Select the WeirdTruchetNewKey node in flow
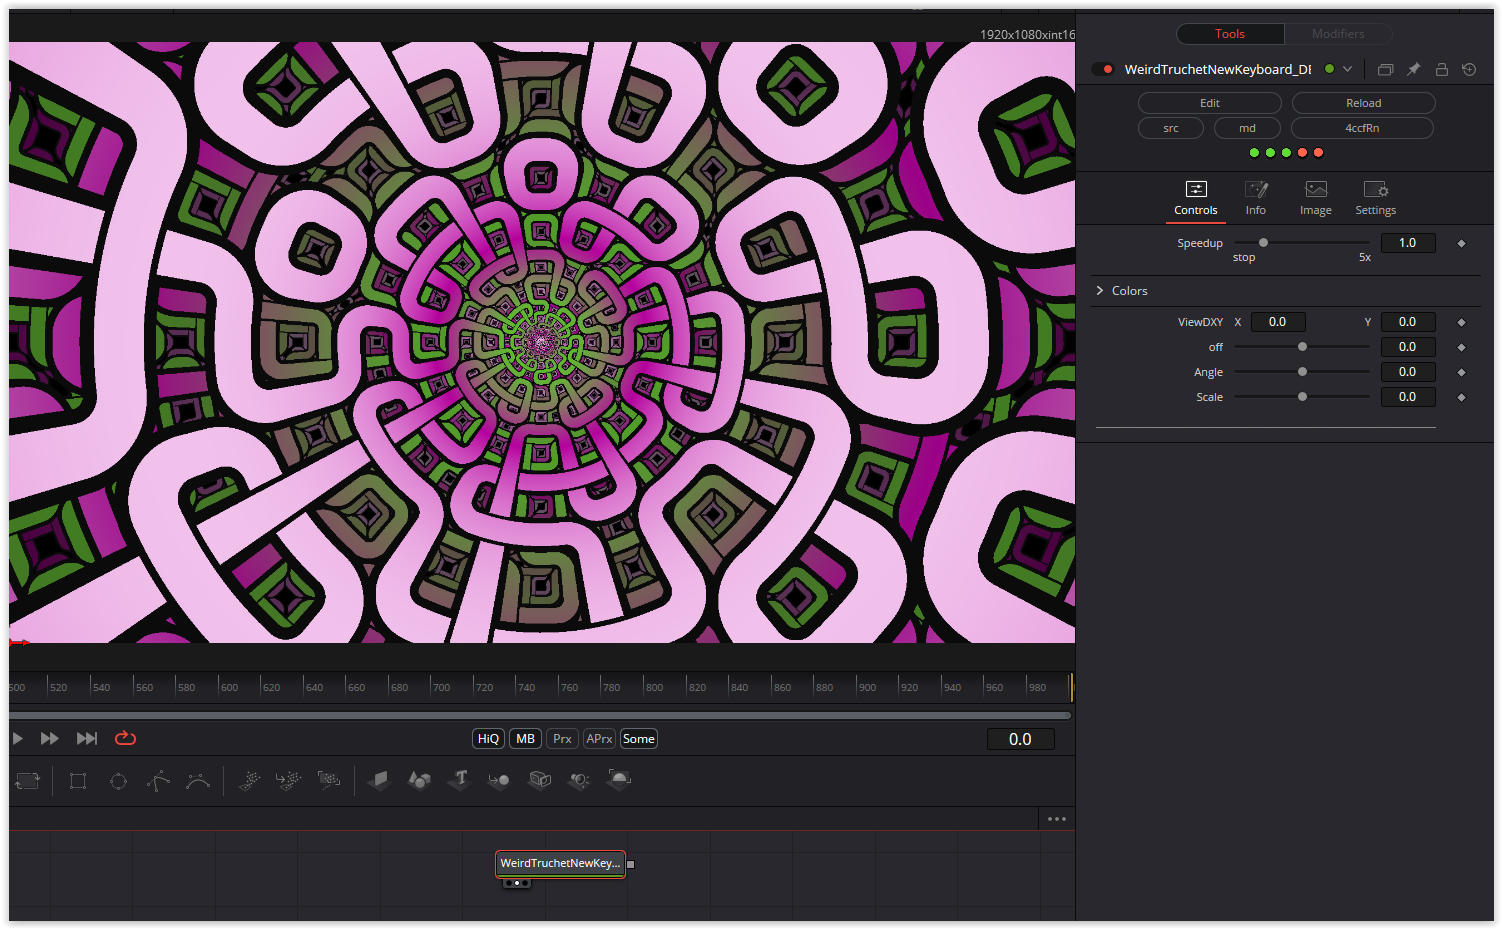 [x=560, y=864]
